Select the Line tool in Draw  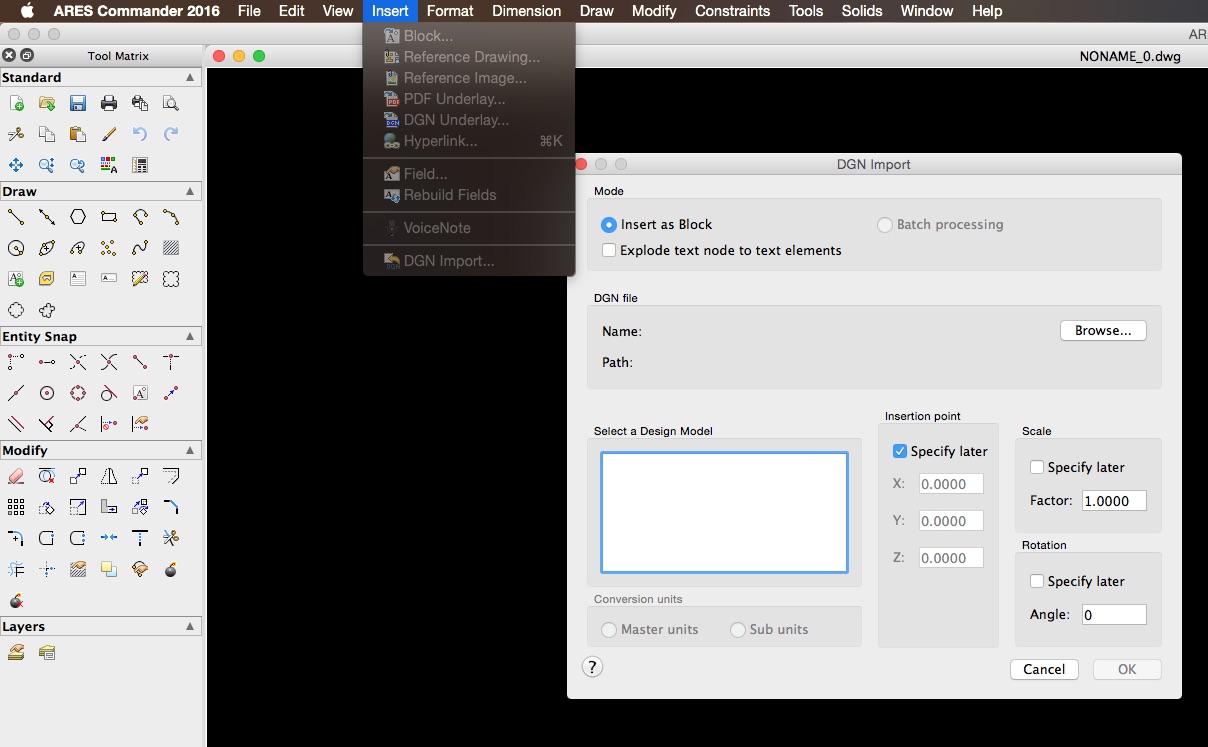tap(16, 217)
